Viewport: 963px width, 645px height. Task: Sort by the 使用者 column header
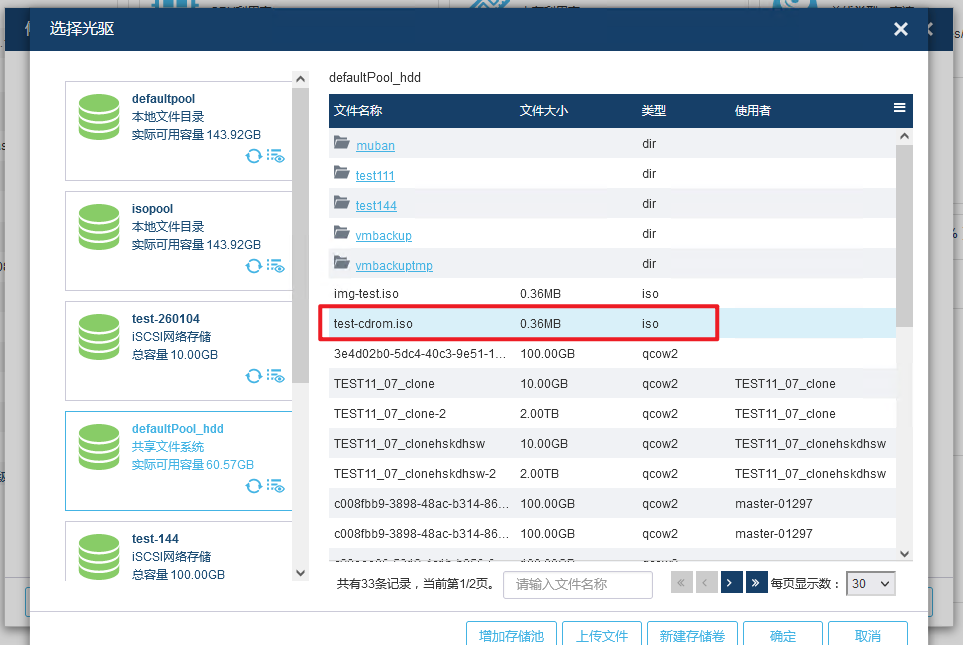pos(753,111)
